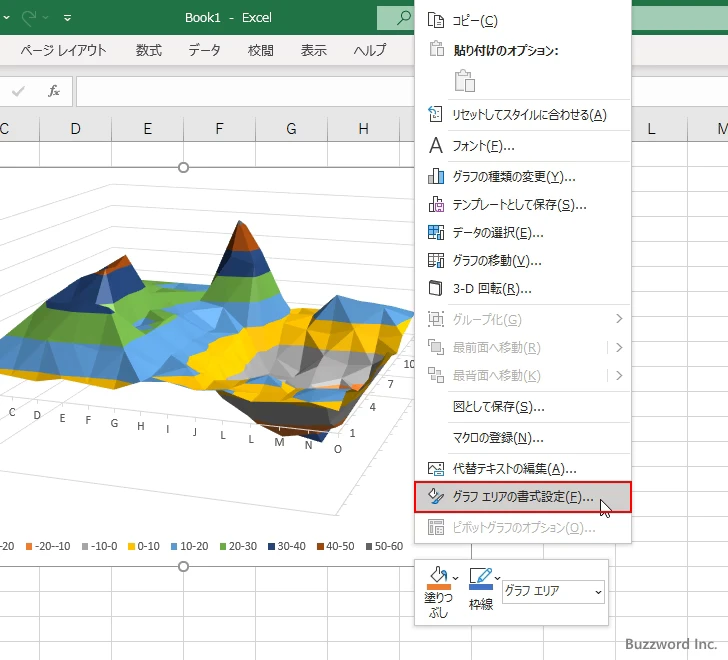Open the ヘルプ ribbon tab

[x=370, y=50]
